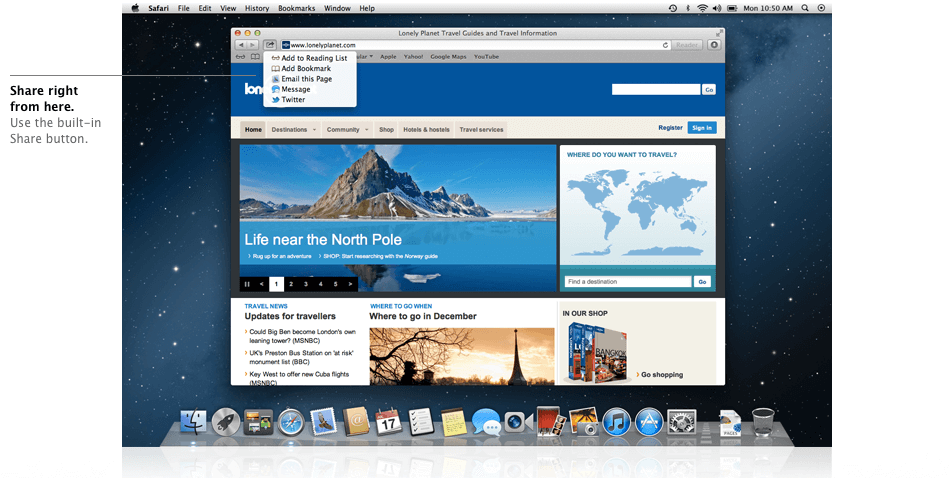Open Mission Control in the Dock
The width and height of the screenshot is (950, 478).
click(x=258, y=422)
